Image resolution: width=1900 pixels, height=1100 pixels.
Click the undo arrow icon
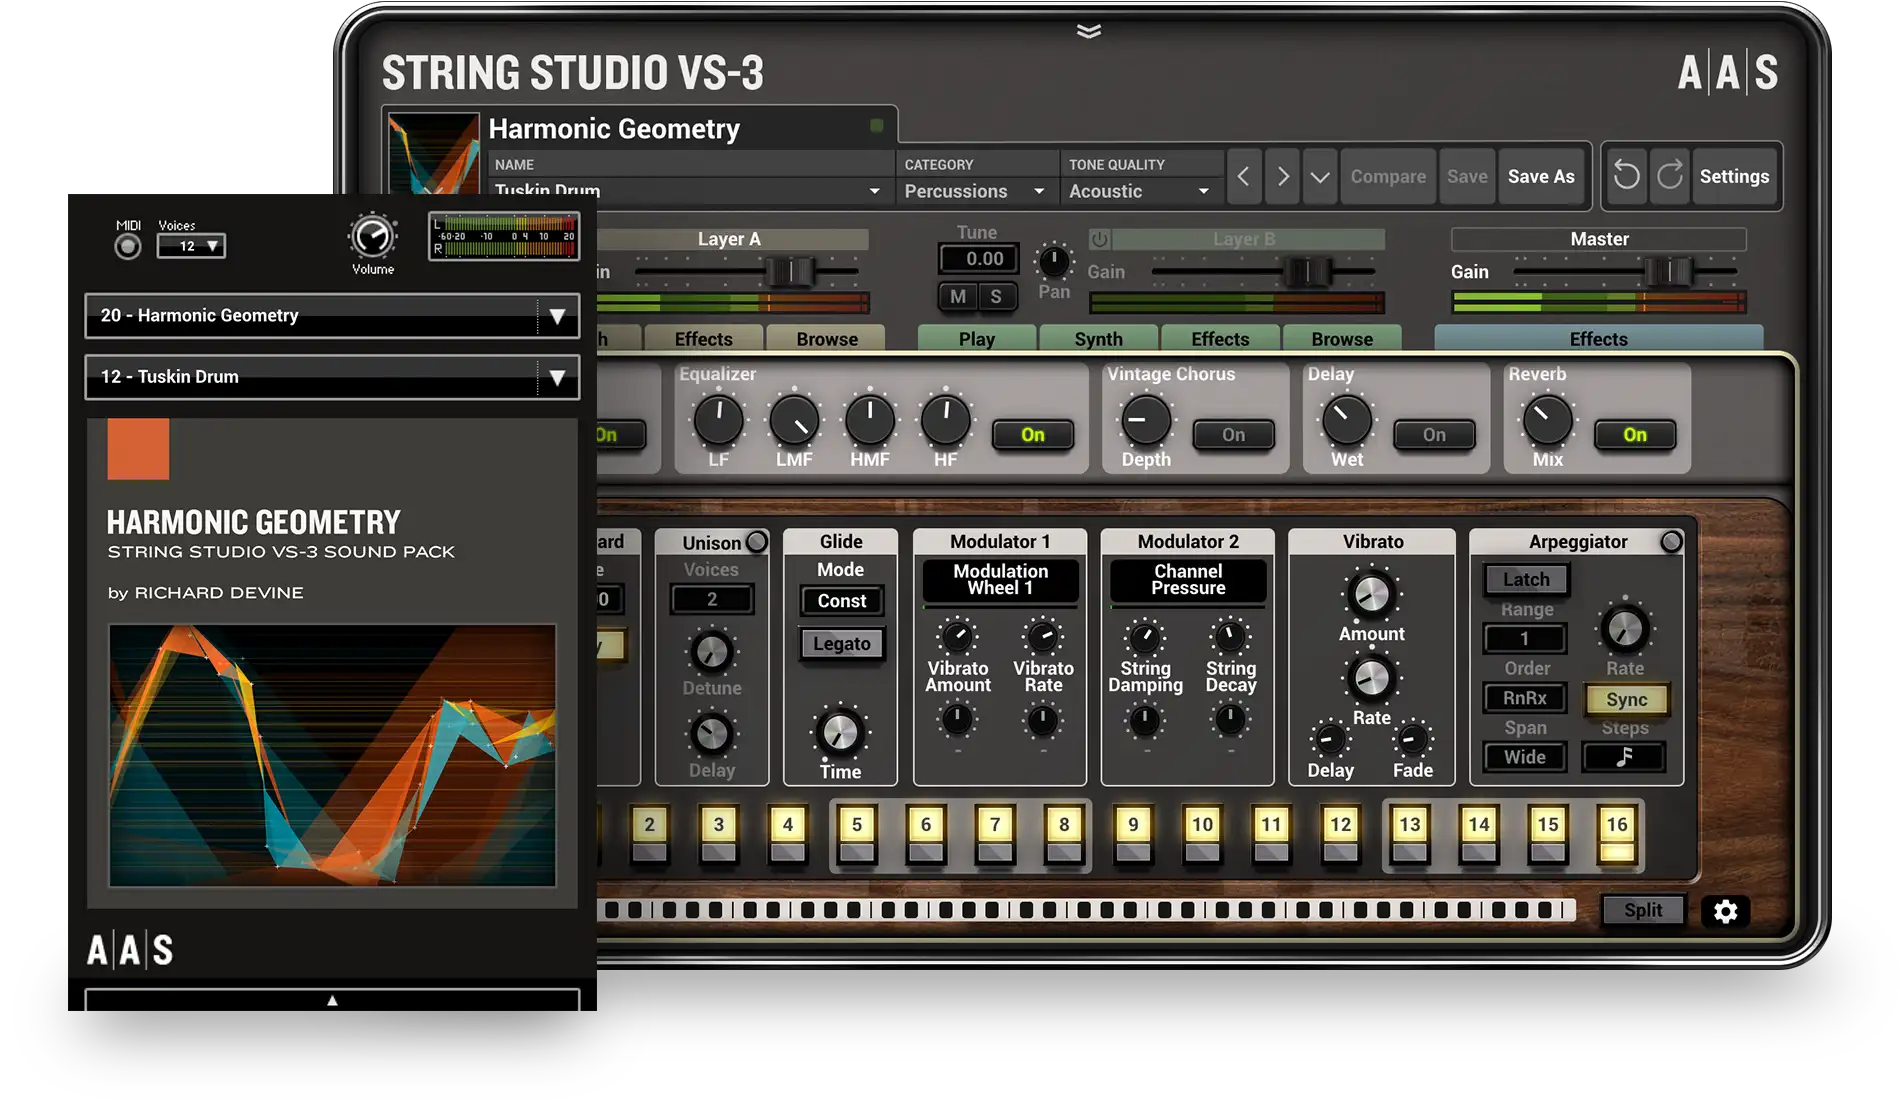click(x=1627, y=176)
